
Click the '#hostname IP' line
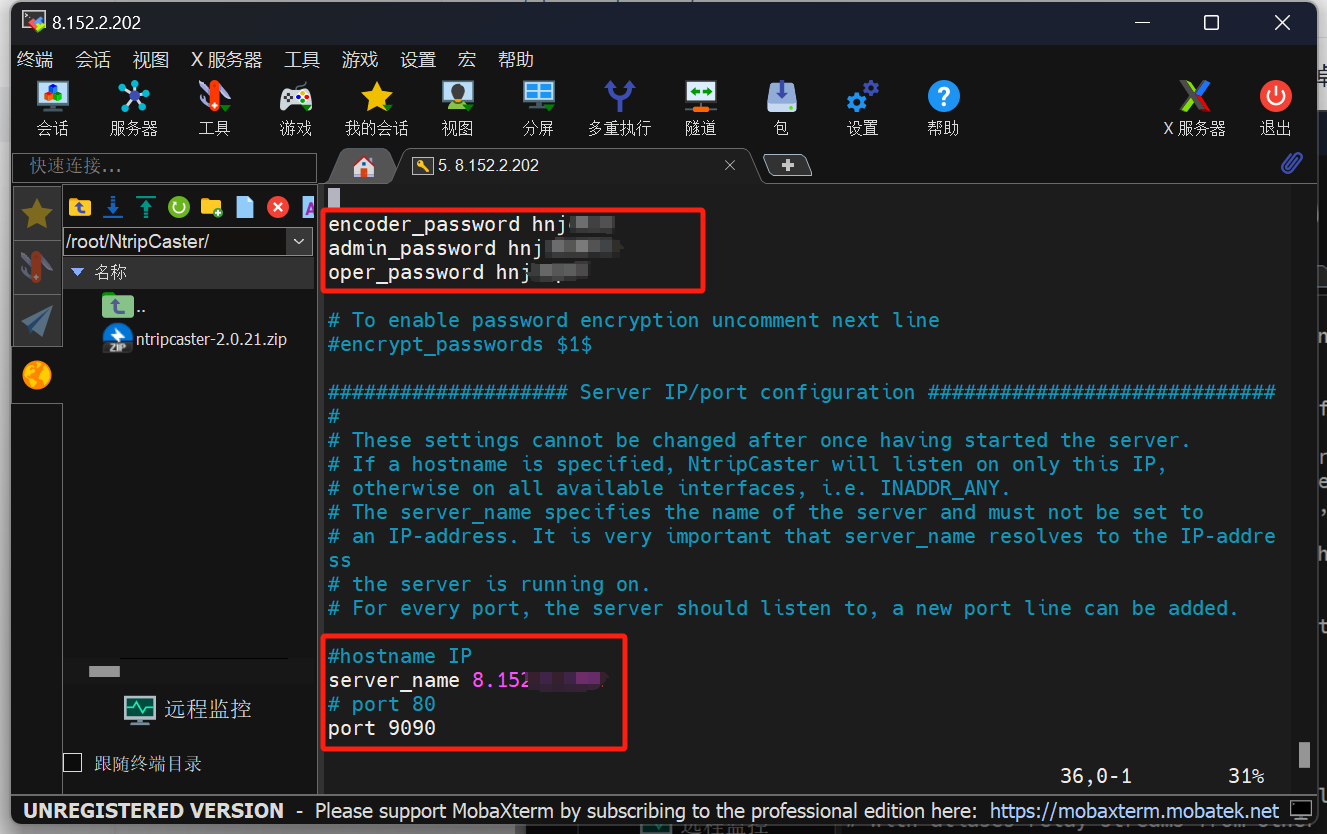[400, 656]
